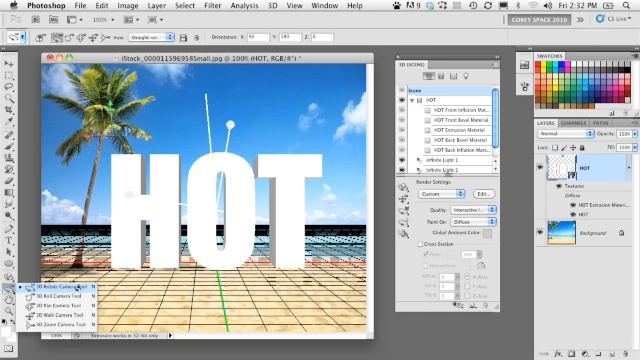Screen dimensions: 640x360
Task: Toggle visibility of Infinite Light 1
Action: (x=402, y=160)
